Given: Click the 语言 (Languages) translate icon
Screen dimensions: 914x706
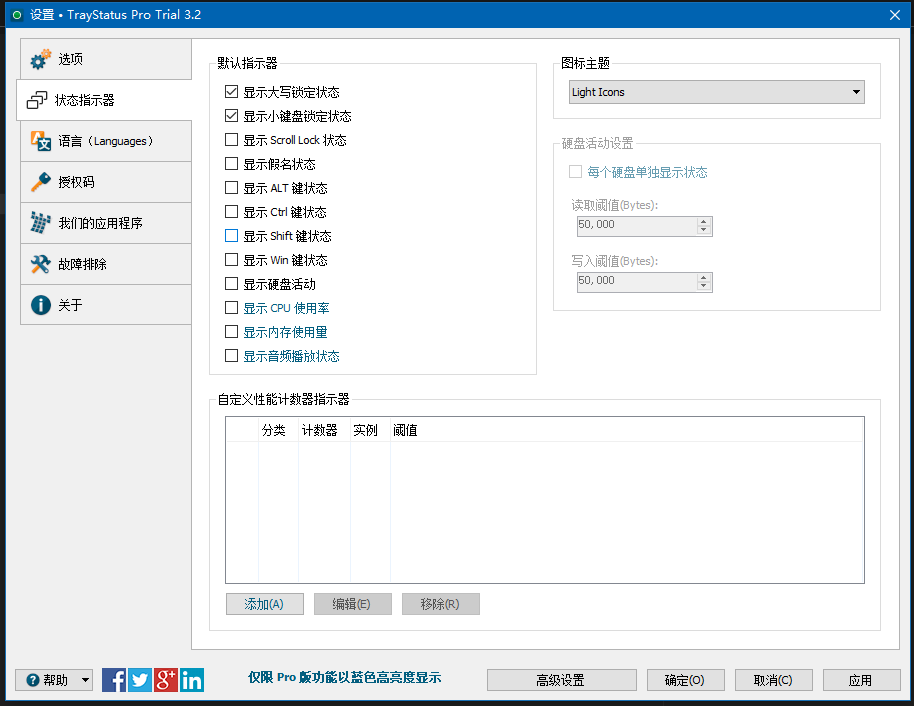Looking at the screenshot, I should point(40,141).
